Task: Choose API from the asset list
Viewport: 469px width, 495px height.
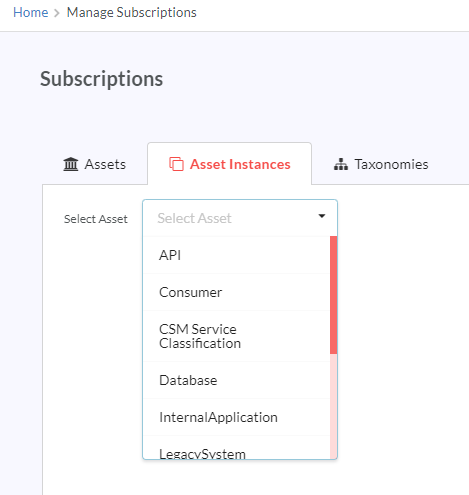Action: (237, 255)
